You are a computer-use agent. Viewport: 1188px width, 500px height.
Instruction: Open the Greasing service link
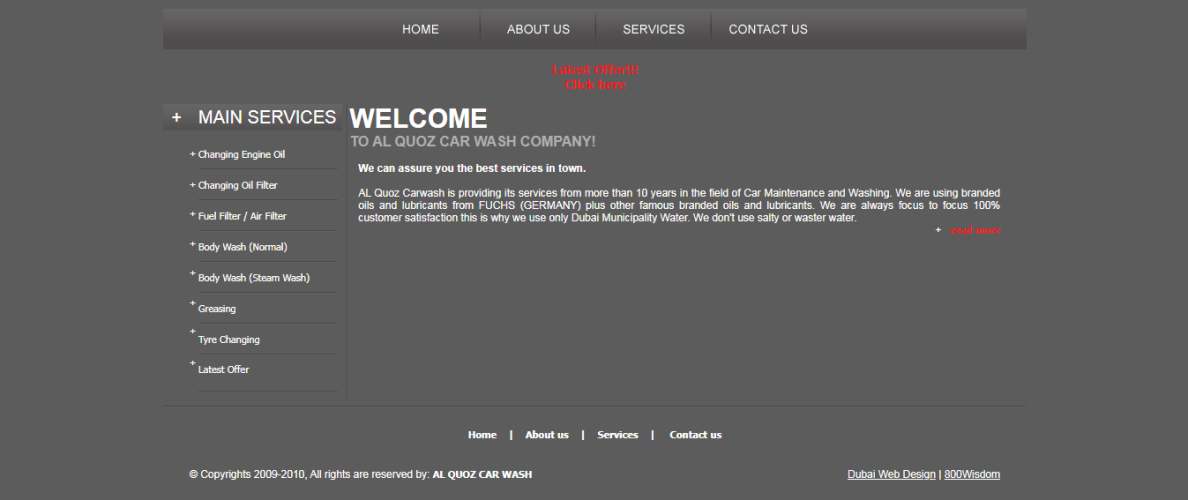tap(217, 309)
